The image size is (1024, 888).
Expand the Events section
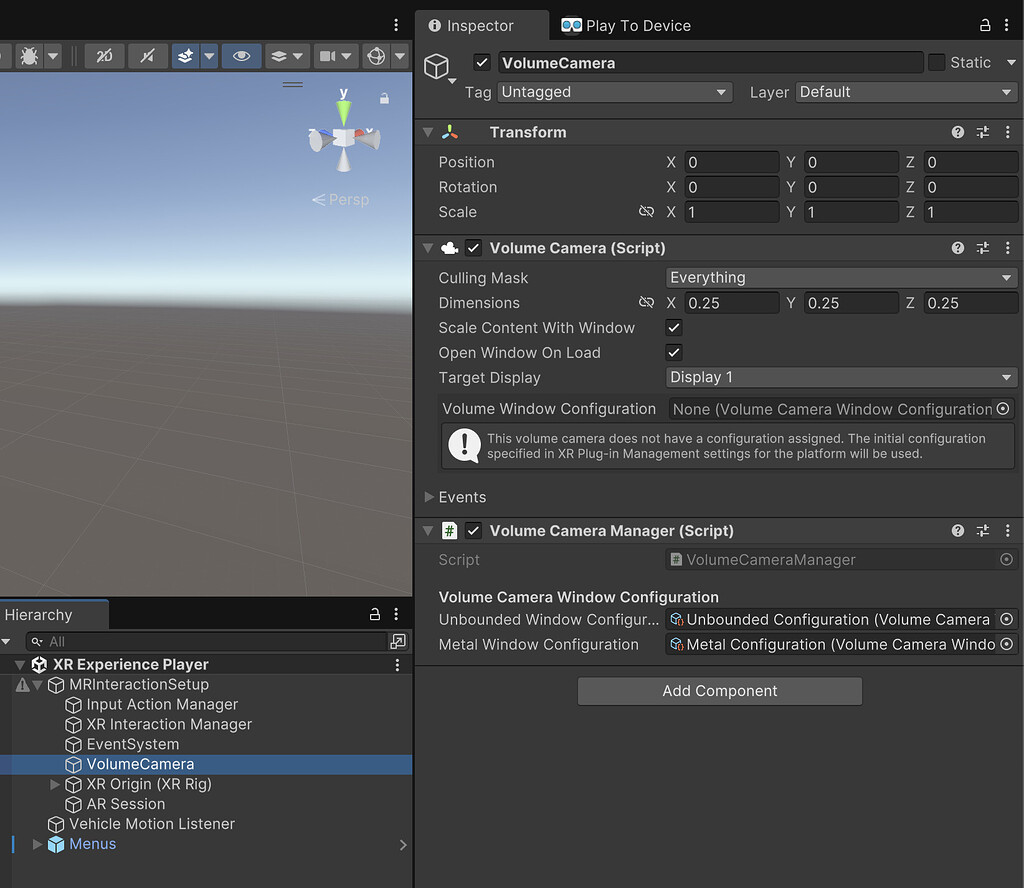pyautogui.click(x=428, y=496)
